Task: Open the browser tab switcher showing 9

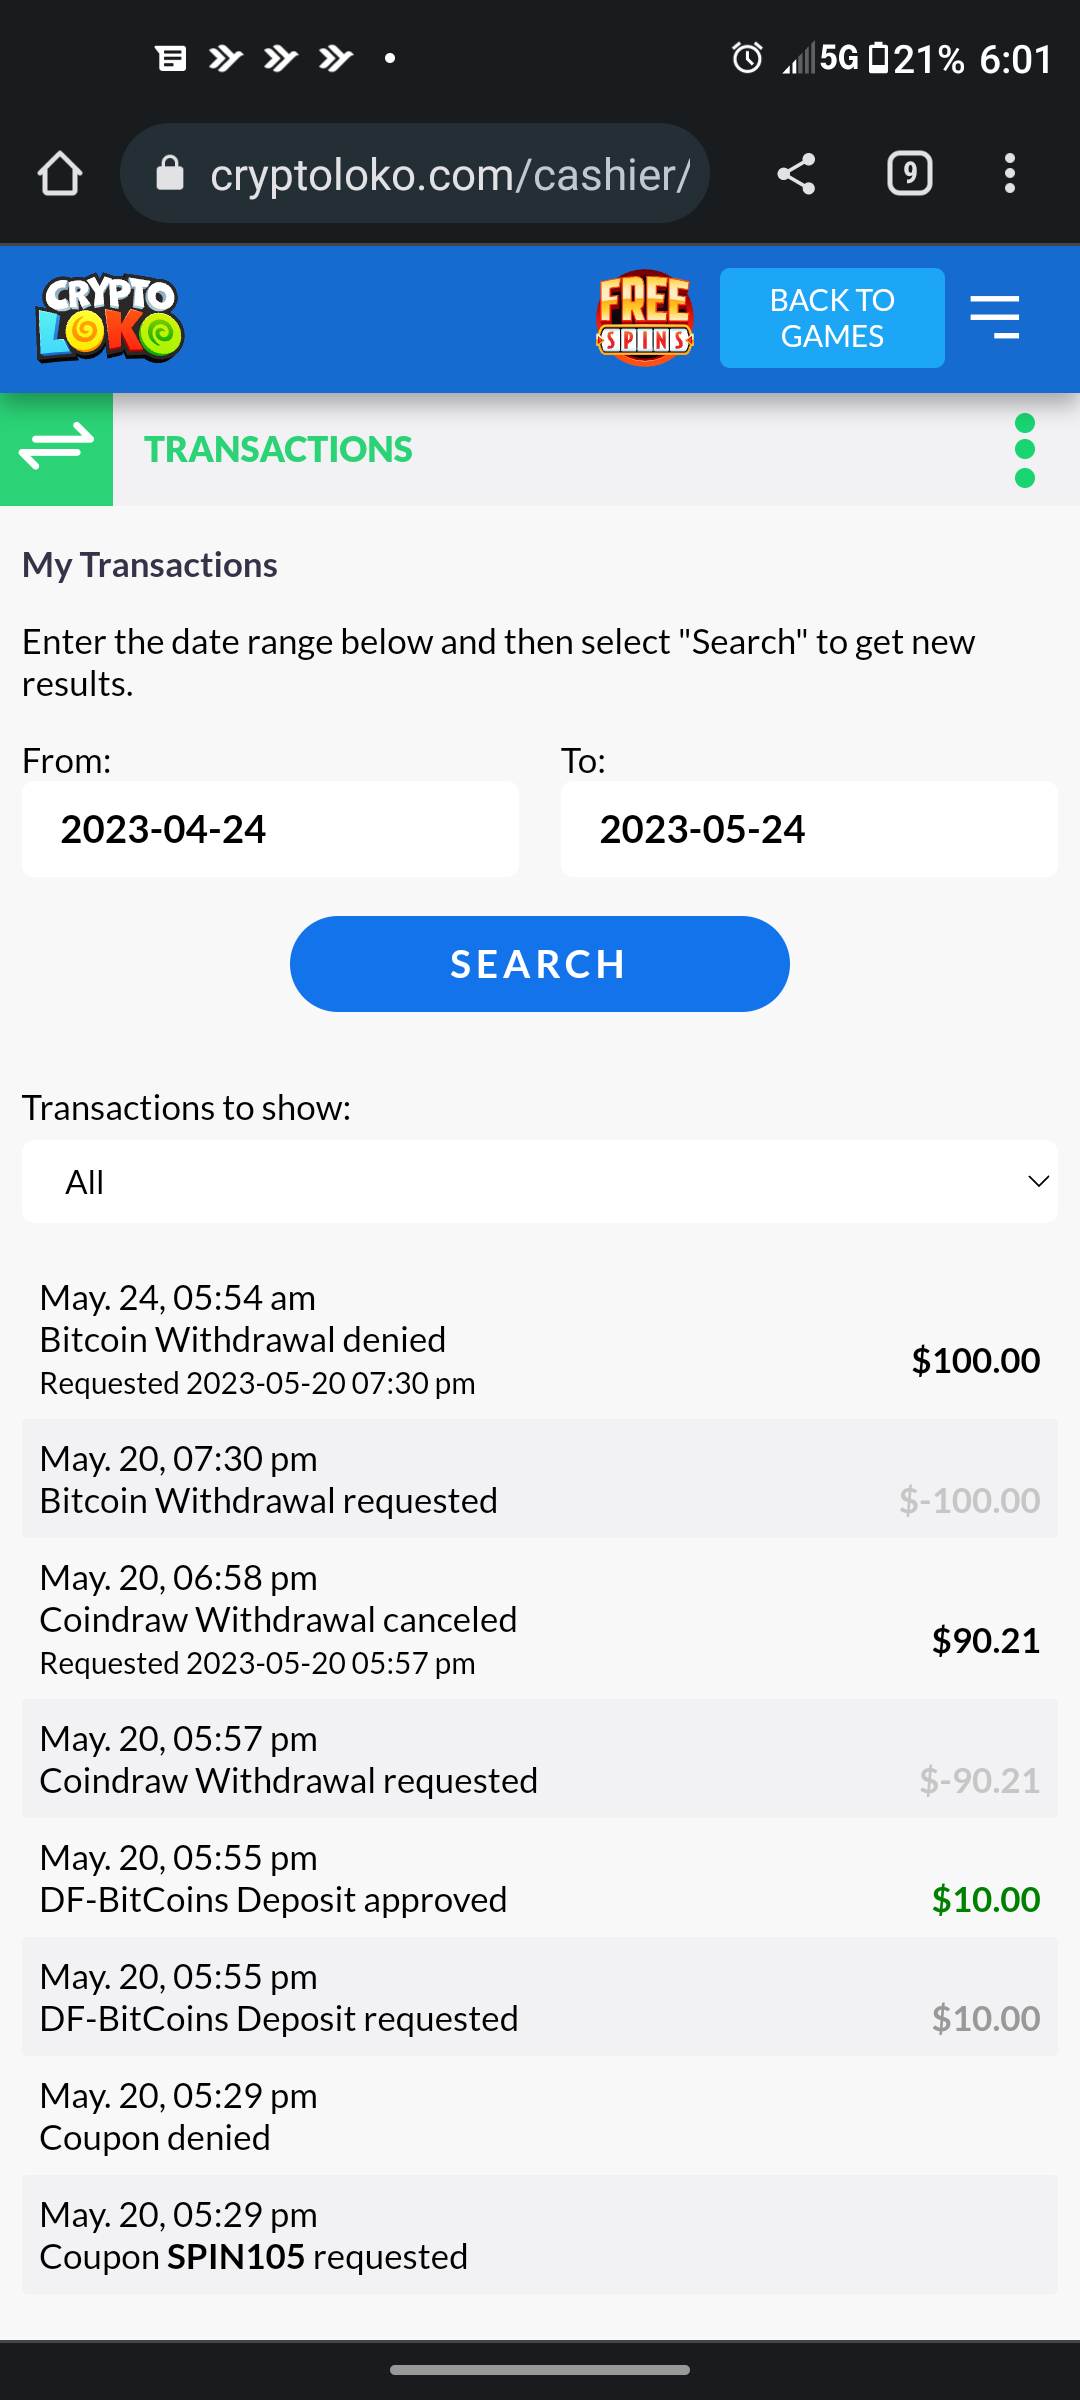Action: tap(909, 174)
